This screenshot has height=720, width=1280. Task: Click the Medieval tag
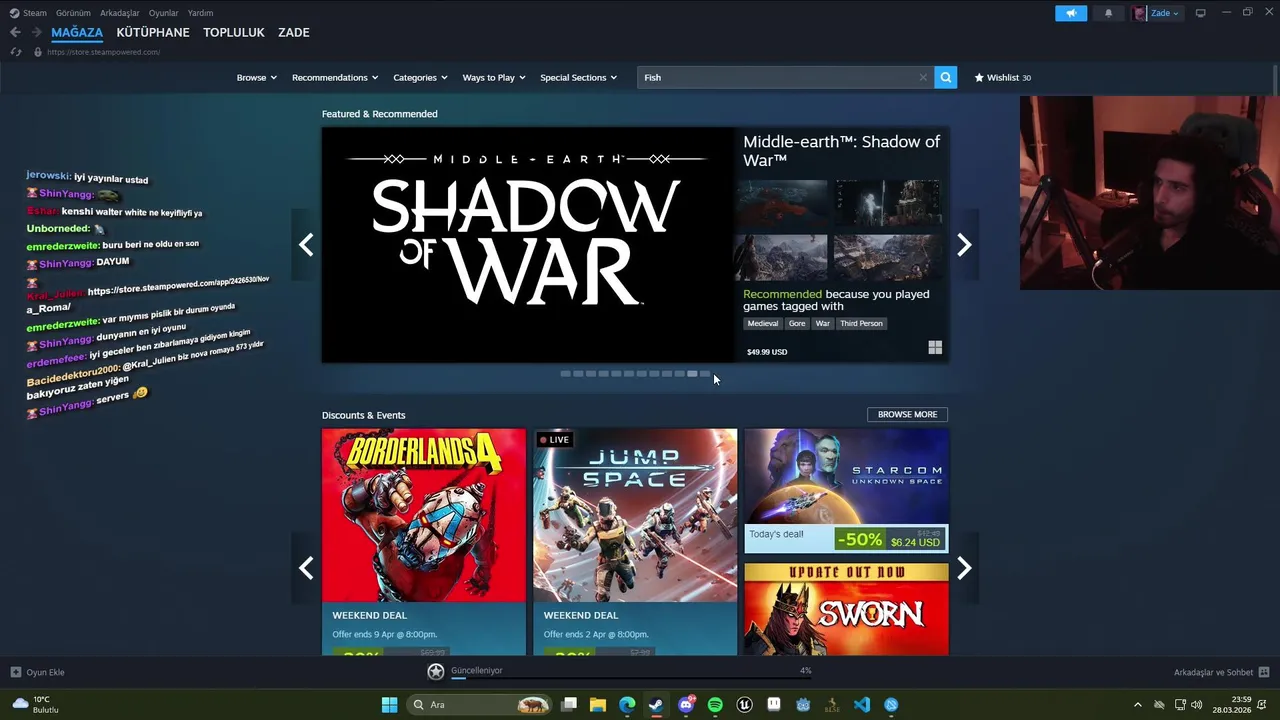pyautogui.click(x=762, y=323)
